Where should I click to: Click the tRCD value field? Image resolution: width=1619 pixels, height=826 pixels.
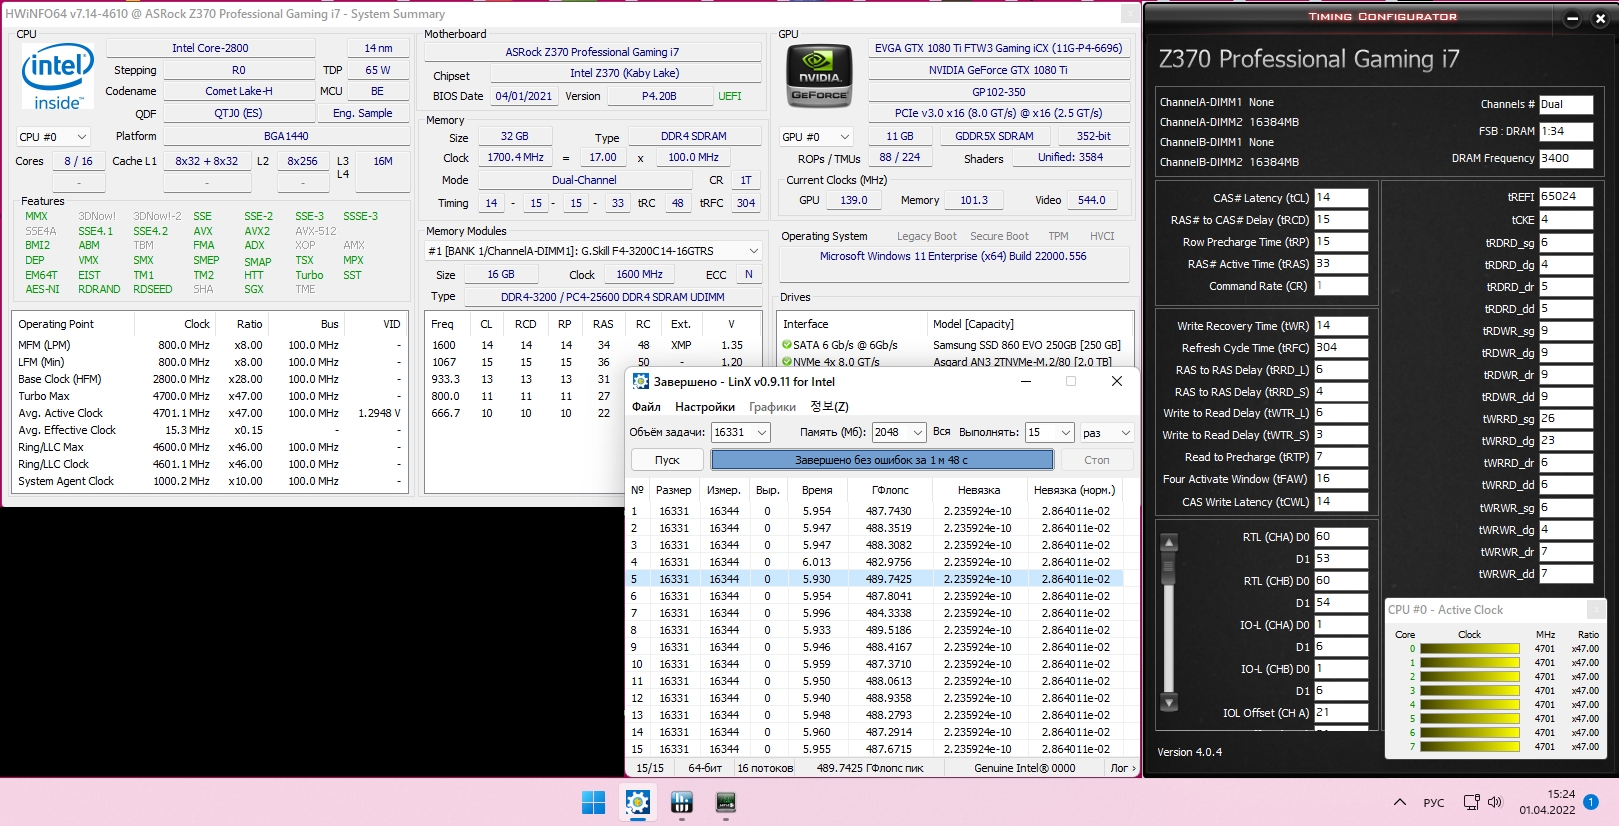1341,220
